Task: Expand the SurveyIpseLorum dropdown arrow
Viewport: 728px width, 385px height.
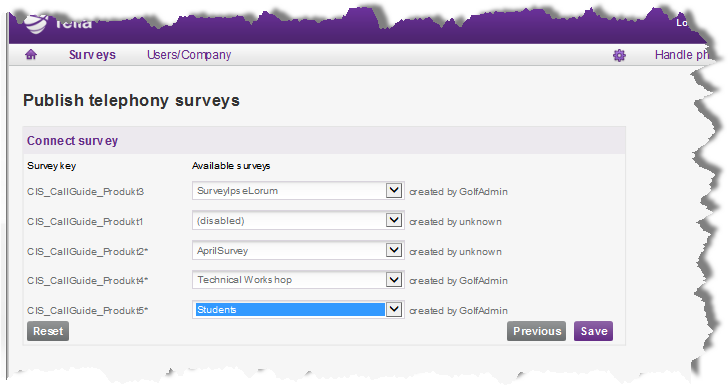Action: (x=394, y=190)
